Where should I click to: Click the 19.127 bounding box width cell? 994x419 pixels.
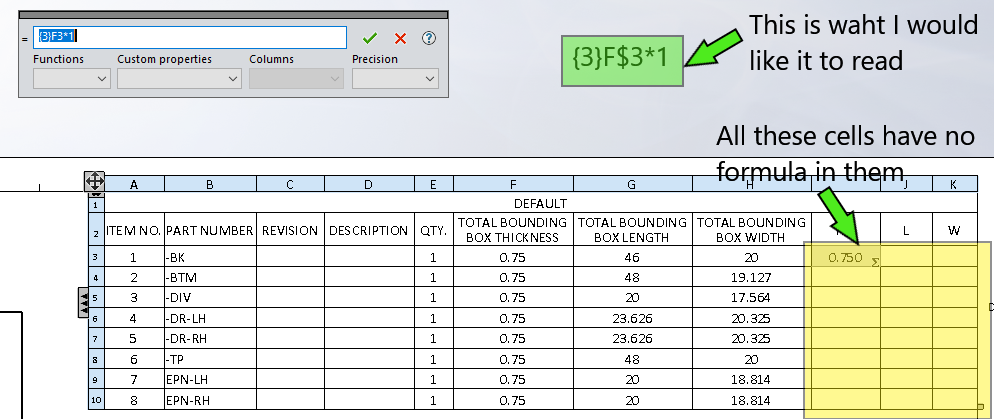click(752, 277)
